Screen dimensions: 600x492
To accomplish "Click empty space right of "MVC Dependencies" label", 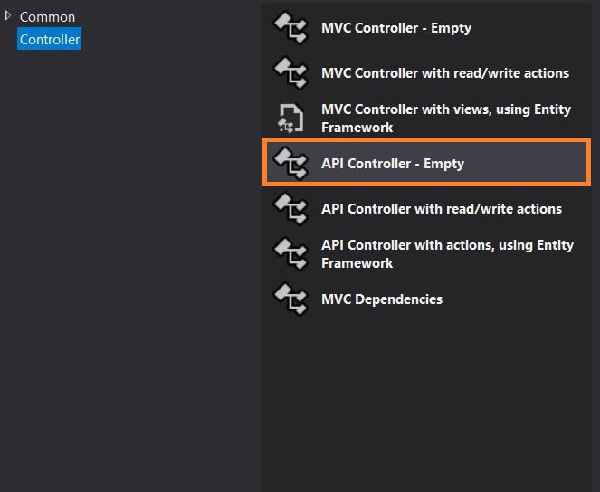I will pos(530,299).
